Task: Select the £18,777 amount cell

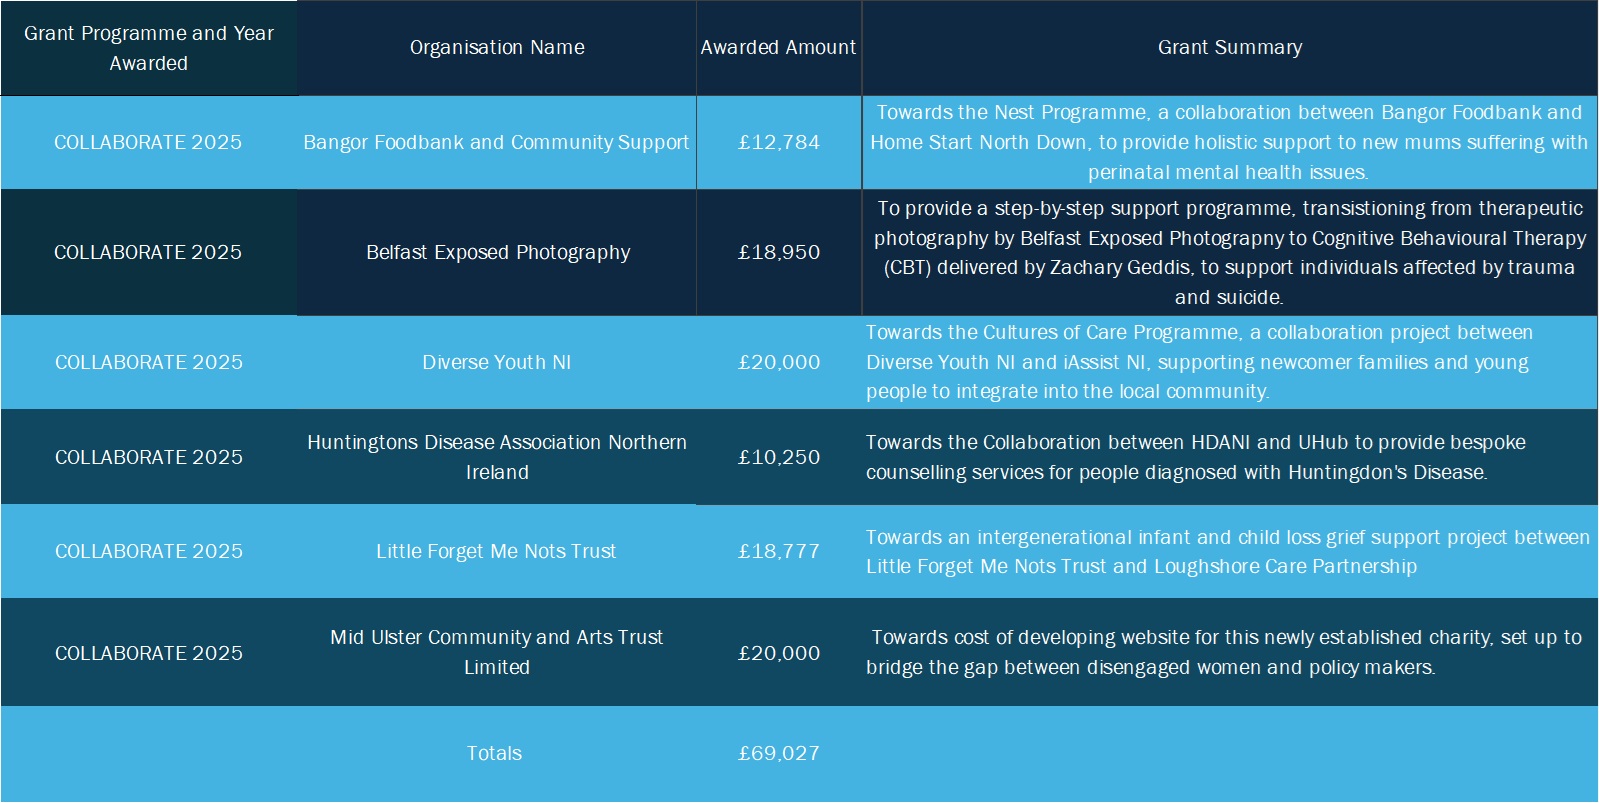Action: tap(778, 551)
